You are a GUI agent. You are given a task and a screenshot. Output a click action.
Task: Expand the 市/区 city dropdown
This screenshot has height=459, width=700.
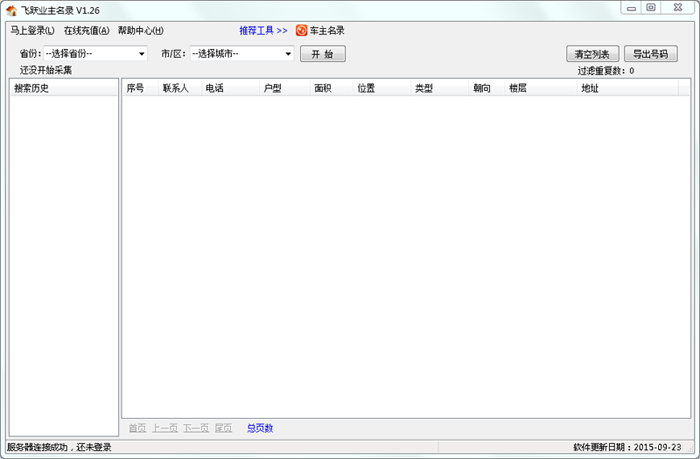coord(241,53)
